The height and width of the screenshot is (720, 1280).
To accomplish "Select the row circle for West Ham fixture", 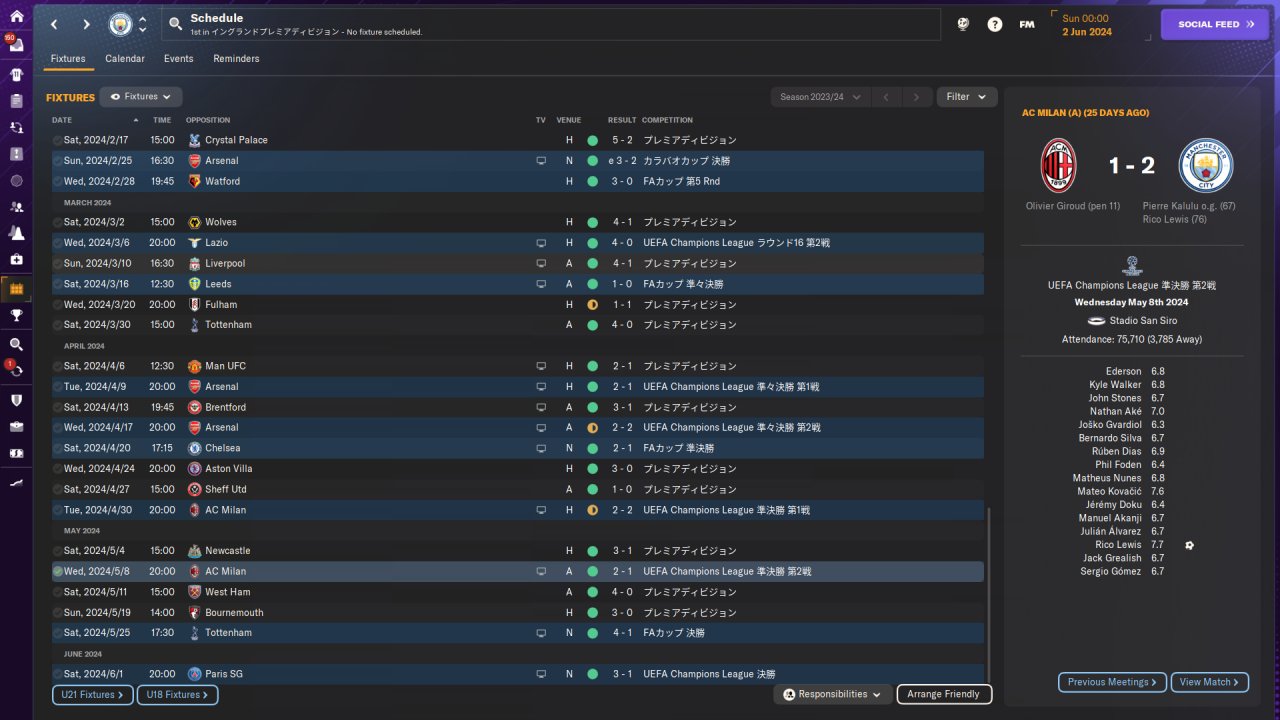I will [58, 592].
